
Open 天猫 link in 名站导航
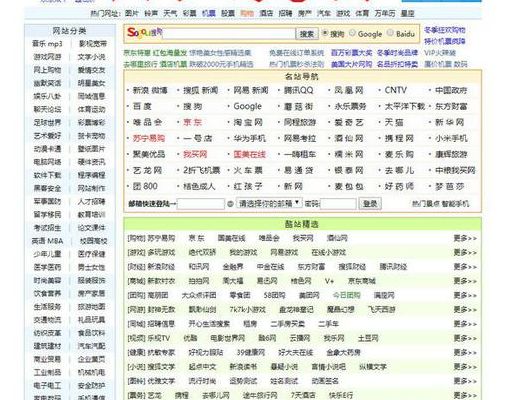click(394, 122)
